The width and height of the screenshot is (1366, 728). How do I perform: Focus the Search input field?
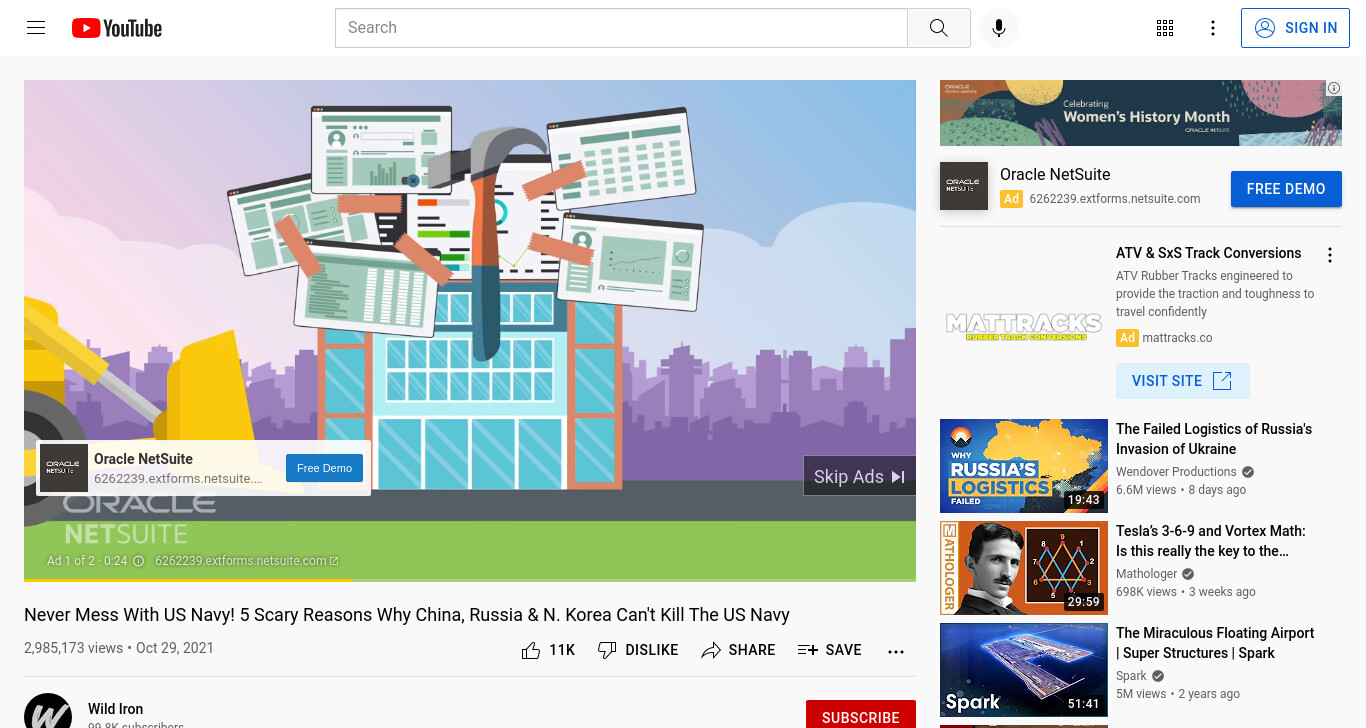pyautogui.click(x=621, y=28)
